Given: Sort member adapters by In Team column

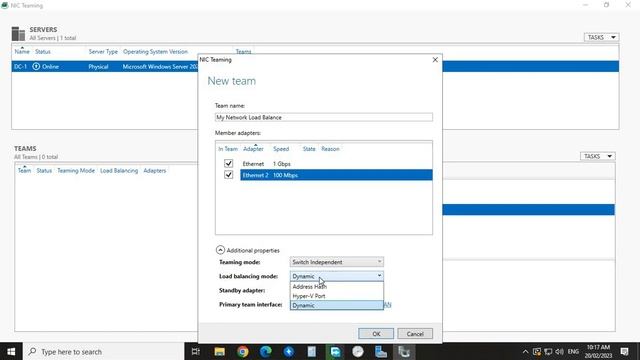Looking at the screenshot, I should click(x=228, y=149).
